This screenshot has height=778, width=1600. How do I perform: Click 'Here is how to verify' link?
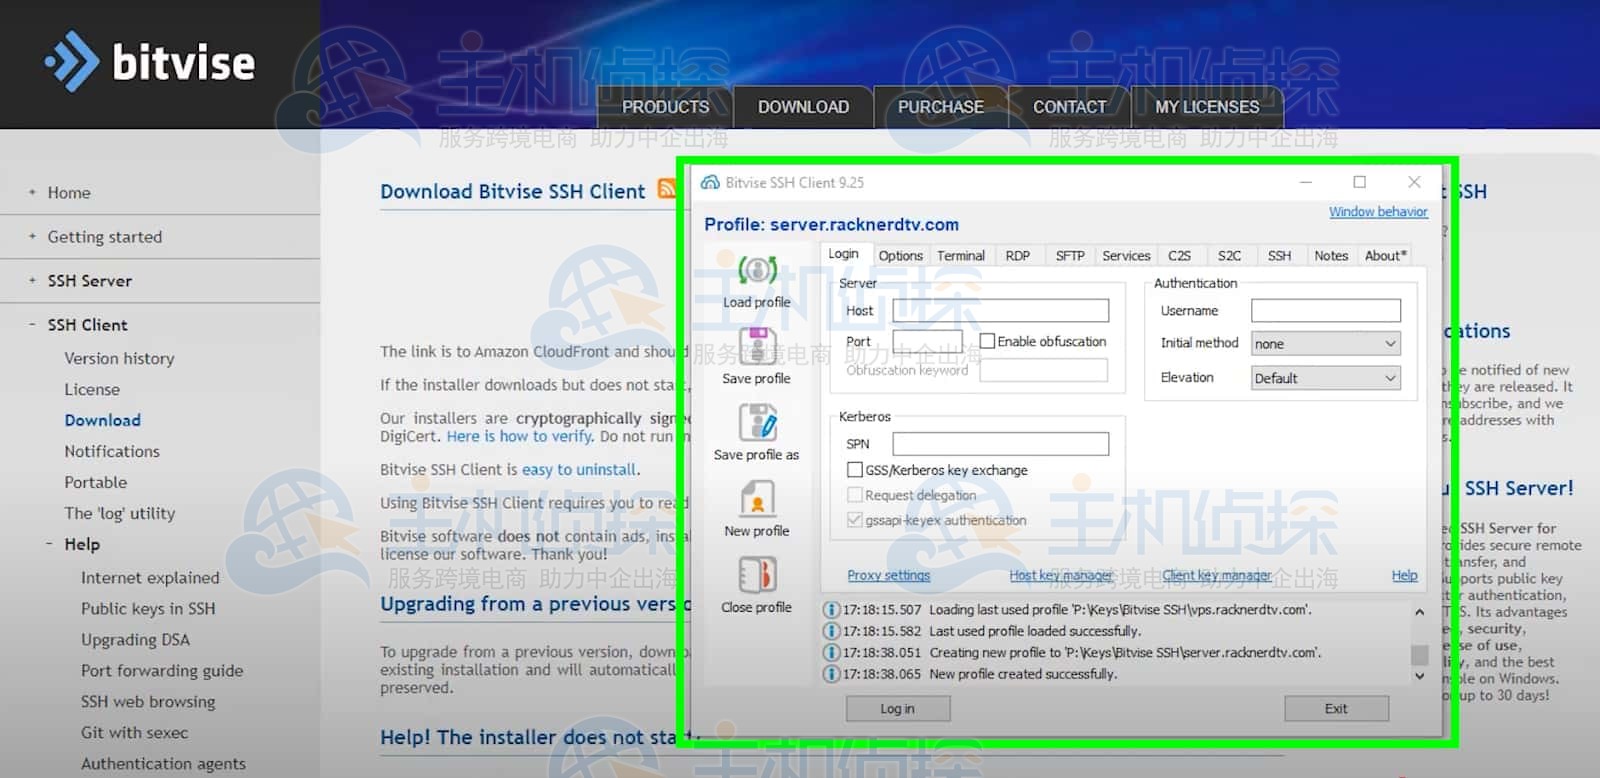pyautogui.click(x=519, y=436)
